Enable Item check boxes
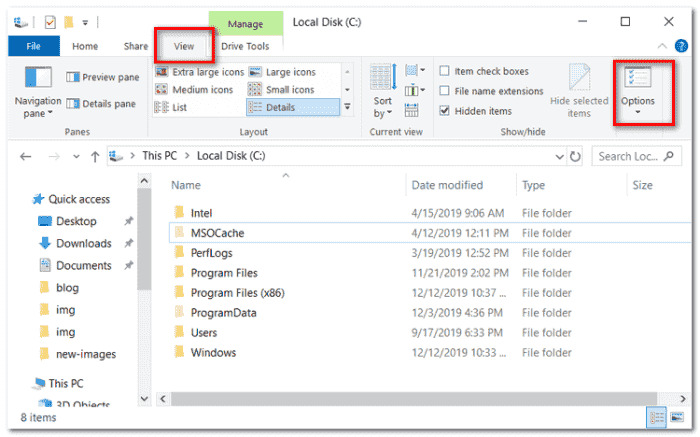Image resolution: width=700 pixels, height=437 pixels. point(445,71)
